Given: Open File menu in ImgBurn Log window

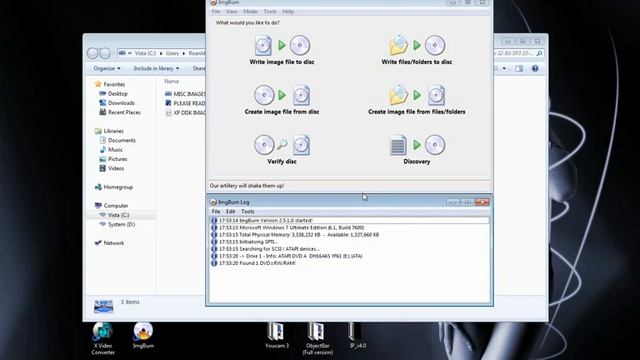Looking at the screenshot, I should click(x=216, y=211).
